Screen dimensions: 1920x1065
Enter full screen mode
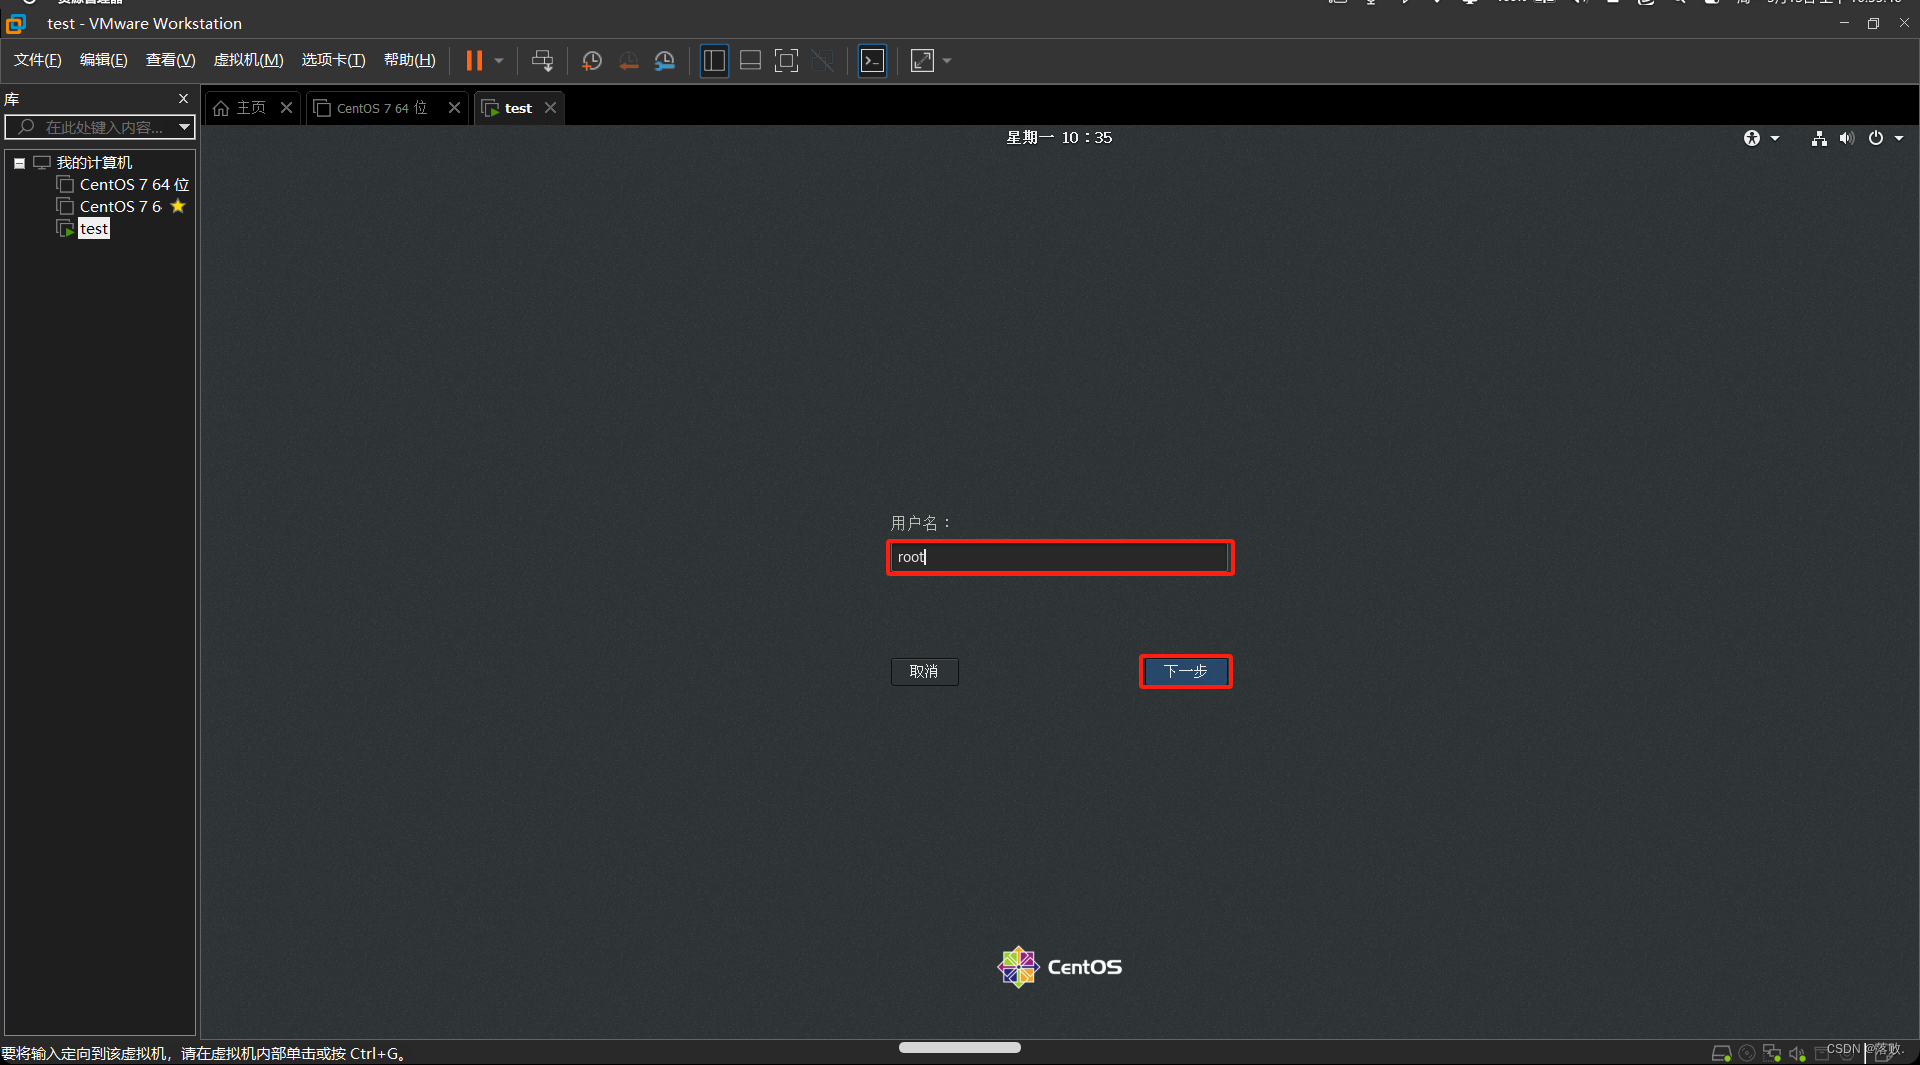(x=786, y=61)
